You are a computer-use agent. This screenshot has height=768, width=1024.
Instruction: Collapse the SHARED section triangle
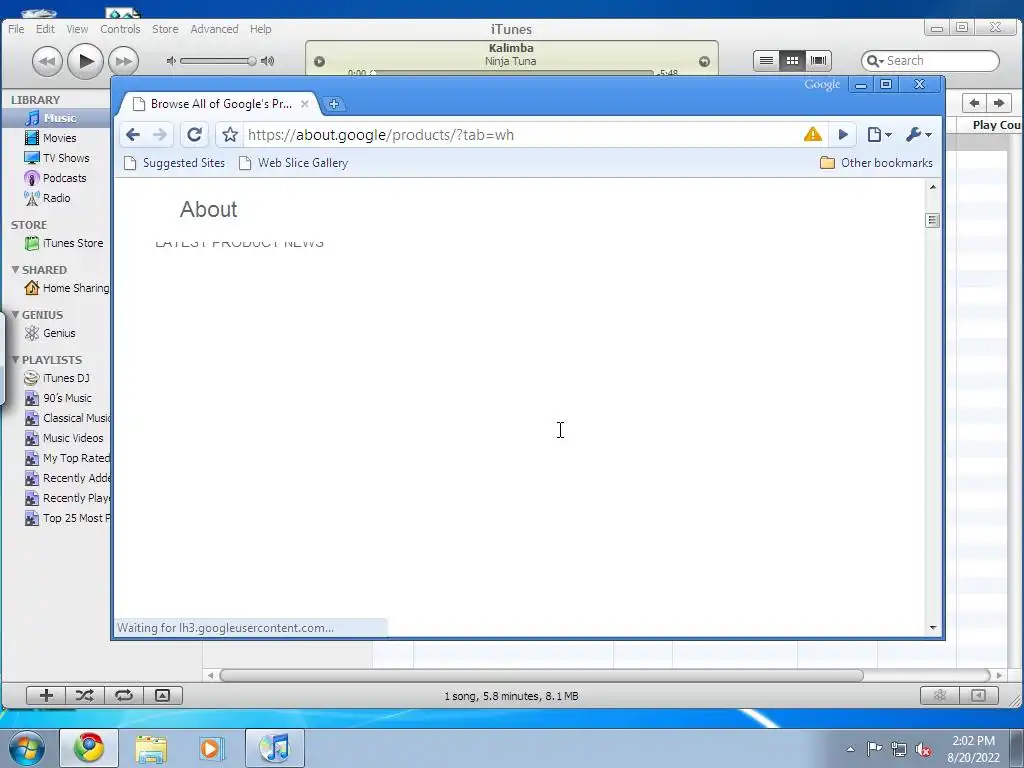tap(15, 270)
